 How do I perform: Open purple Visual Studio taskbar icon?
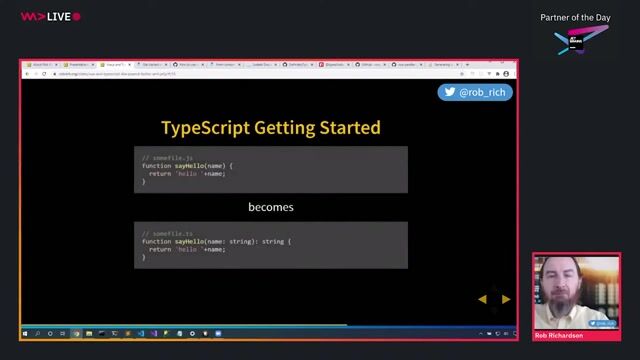pos(154,333)
